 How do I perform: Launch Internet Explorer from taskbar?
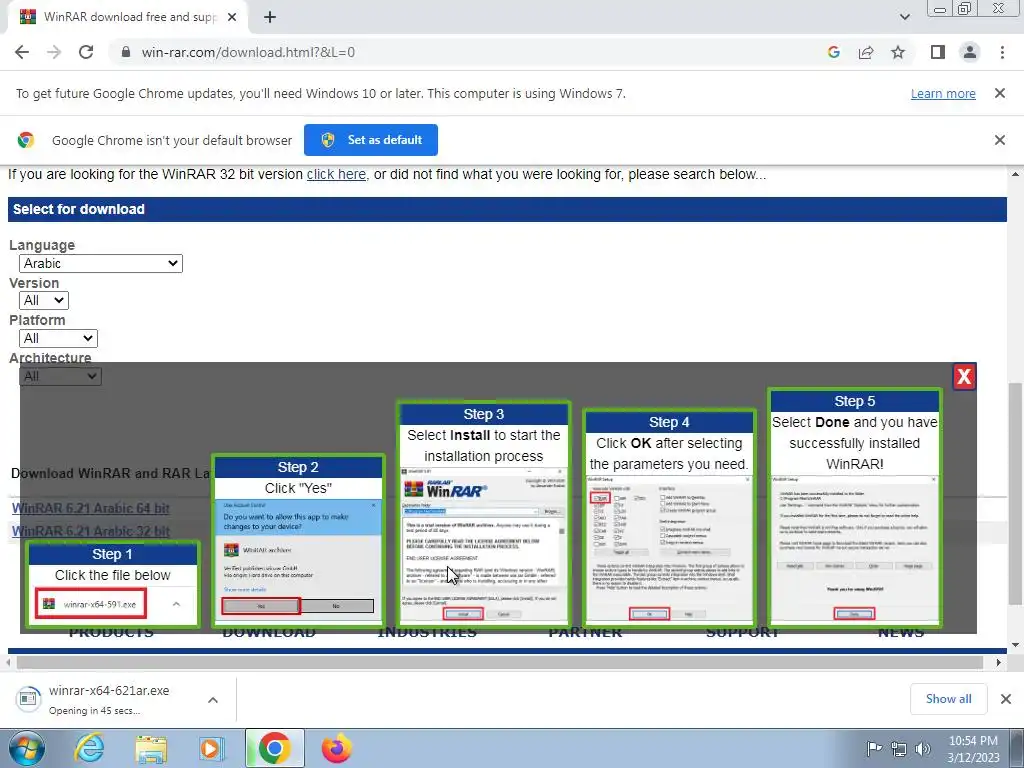click(x=89, y=748)
